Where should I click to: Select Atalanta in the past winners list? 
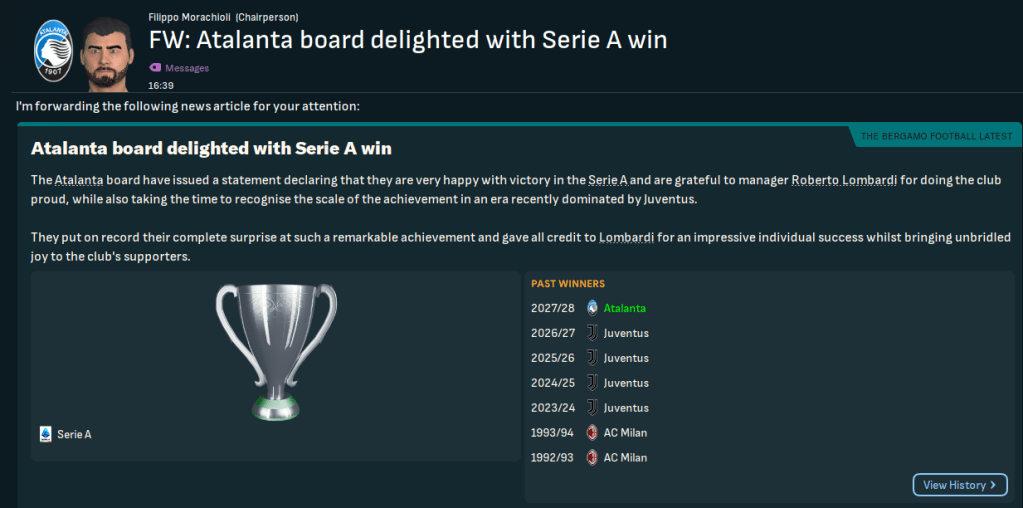point(625,308)
